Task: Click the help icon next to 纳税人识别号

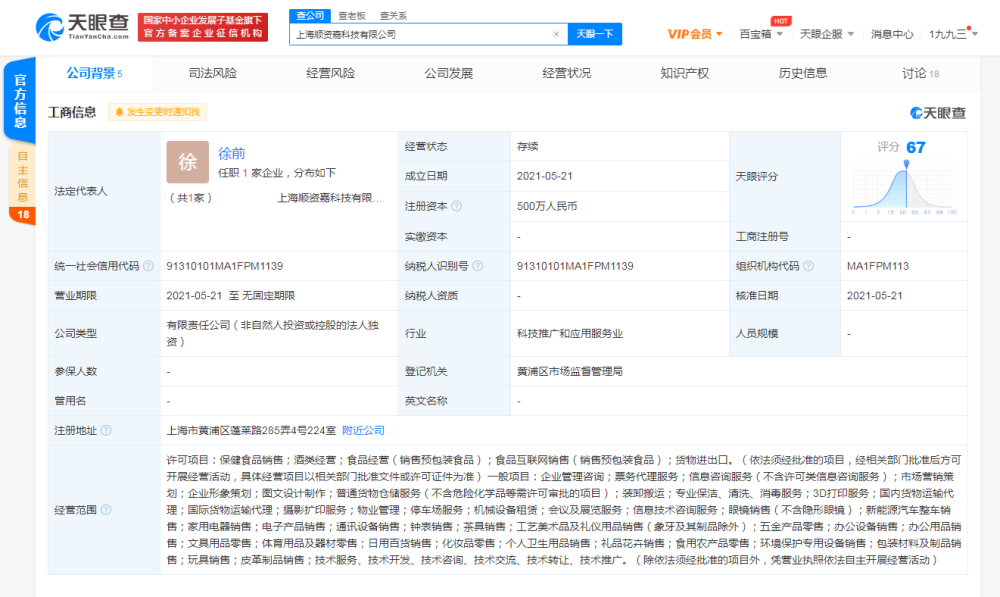Action: click(478, 266)
